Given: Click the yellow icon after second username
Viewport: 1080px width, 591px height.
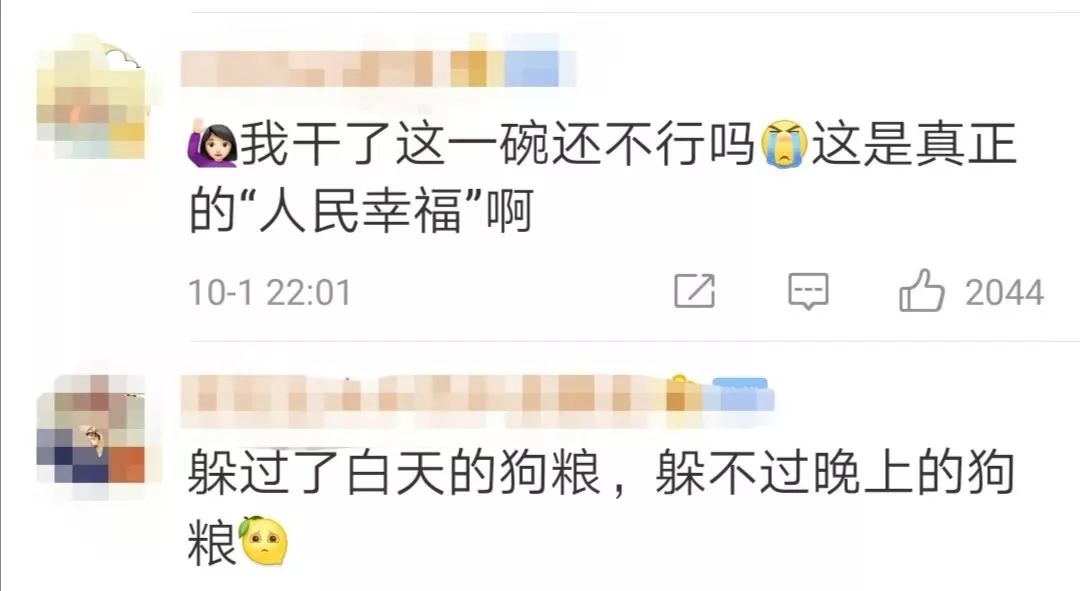Looking at the screenshot, I should pyautogui.click(x=678, y=393).
